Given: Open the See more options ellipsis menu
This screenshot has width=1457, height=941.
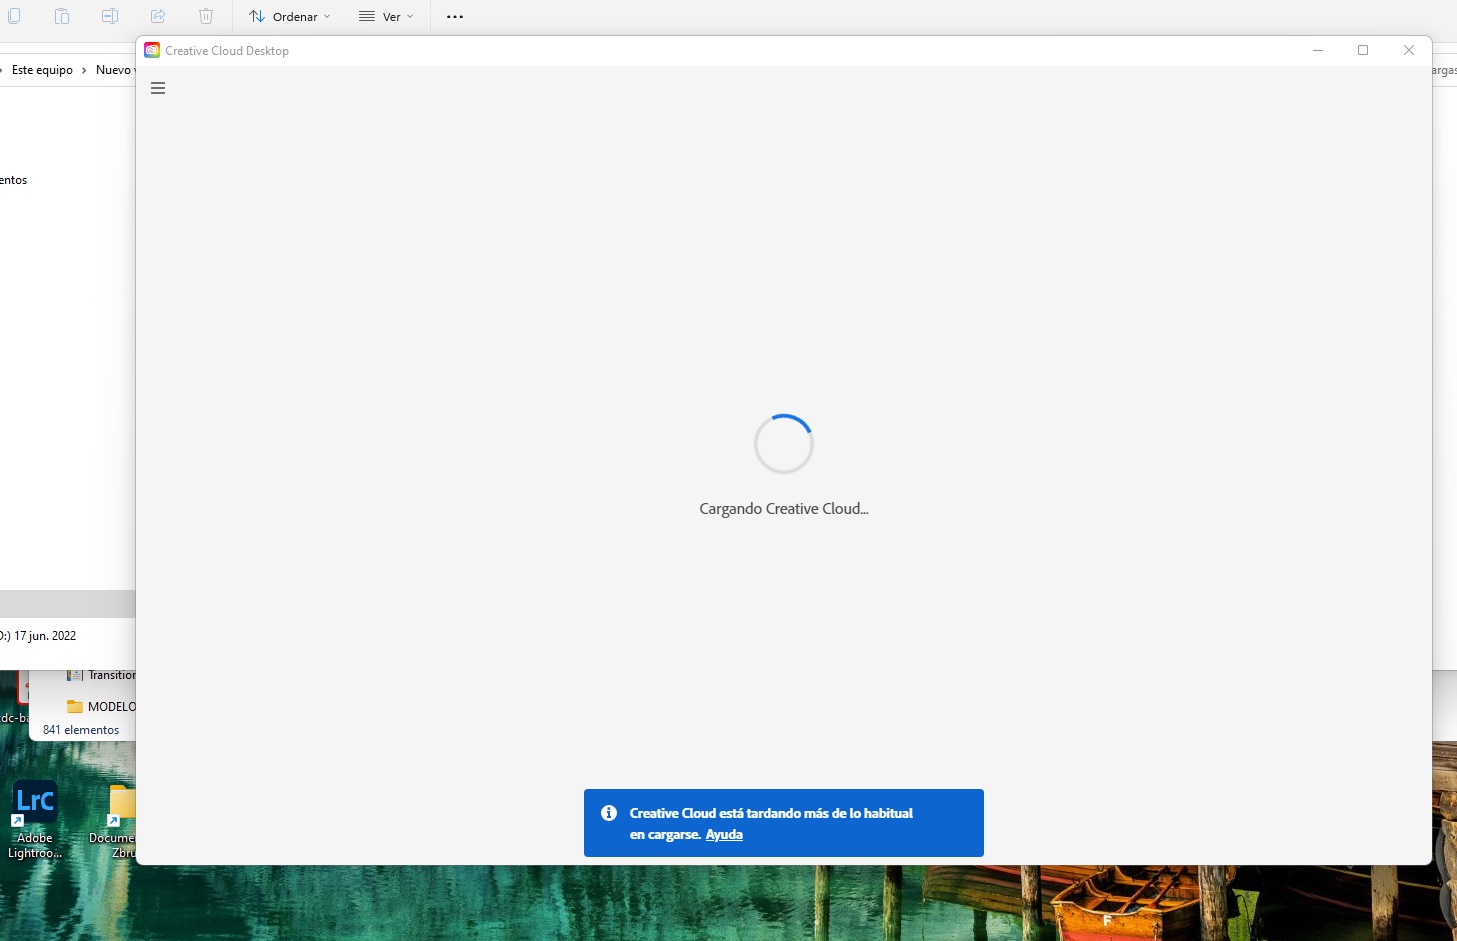Looking at the screenshot, I should pos(454,16).
